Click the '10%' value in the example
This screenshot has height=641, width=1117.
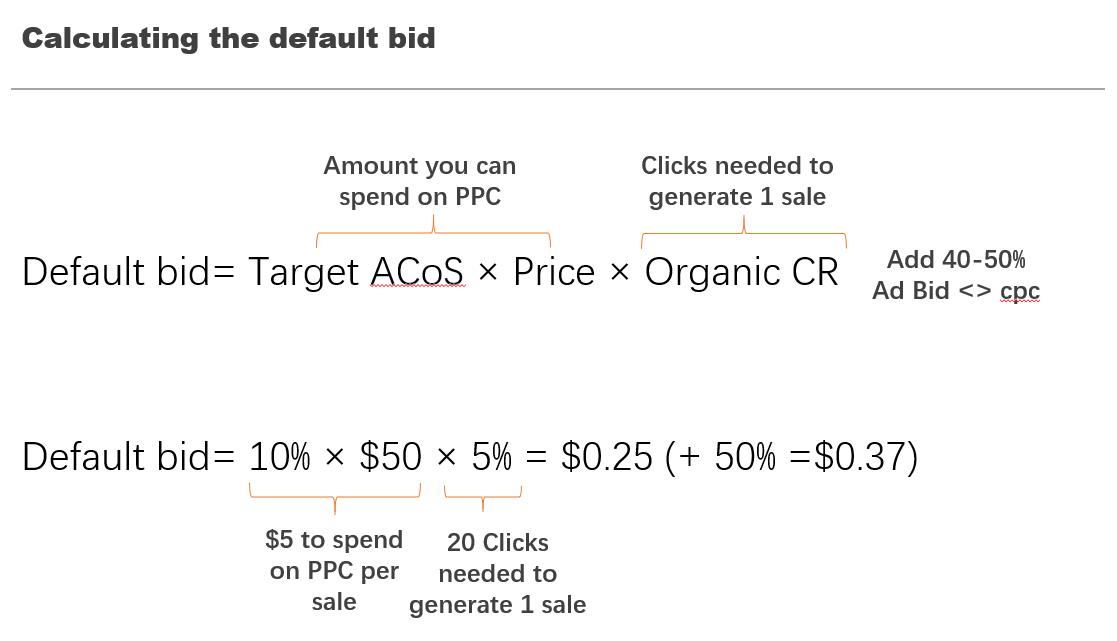(x=279, y=457)
